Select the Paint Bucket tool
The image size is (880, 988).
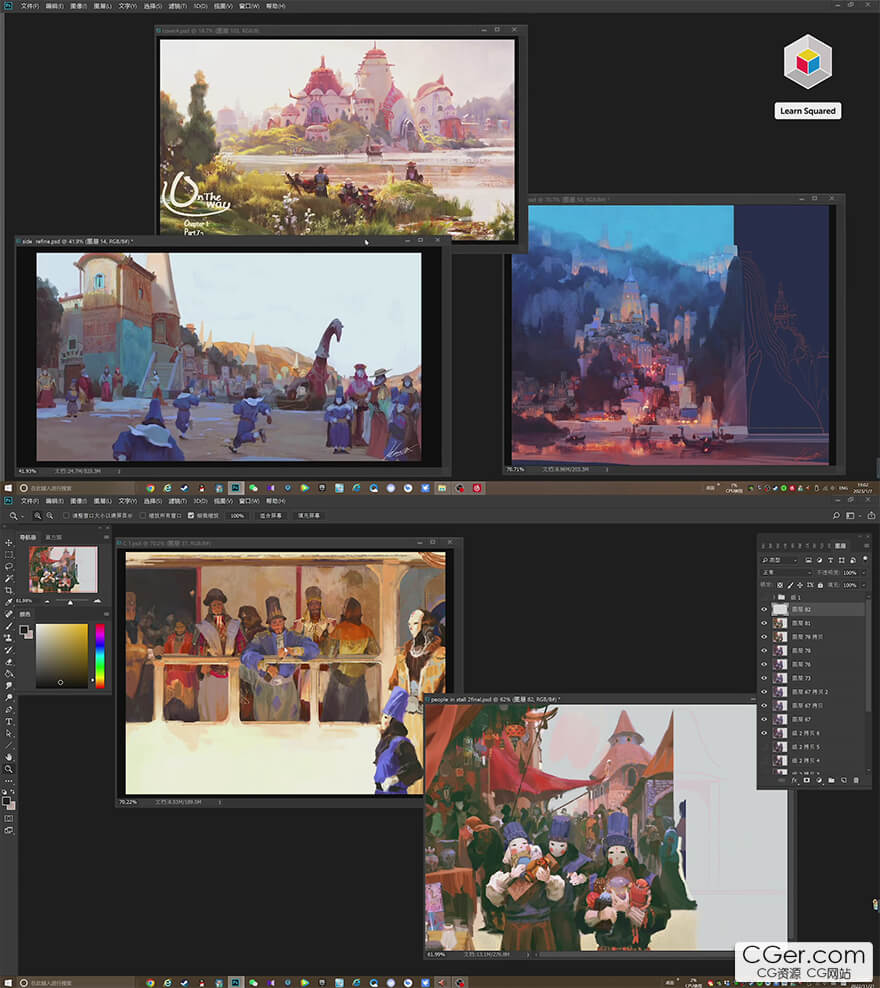(x=9, y=674)
